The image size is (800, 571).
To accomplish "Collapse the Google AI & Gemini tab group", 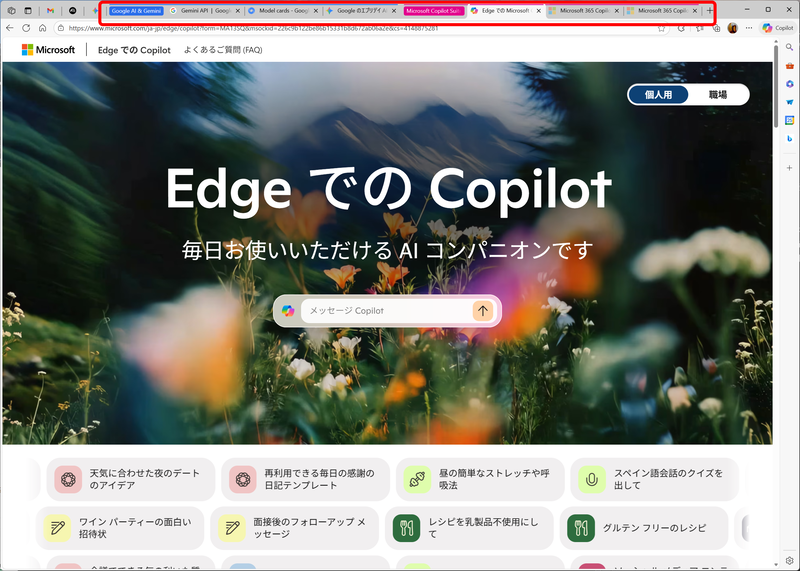I will pyautogui.click(x=136, y=11).
